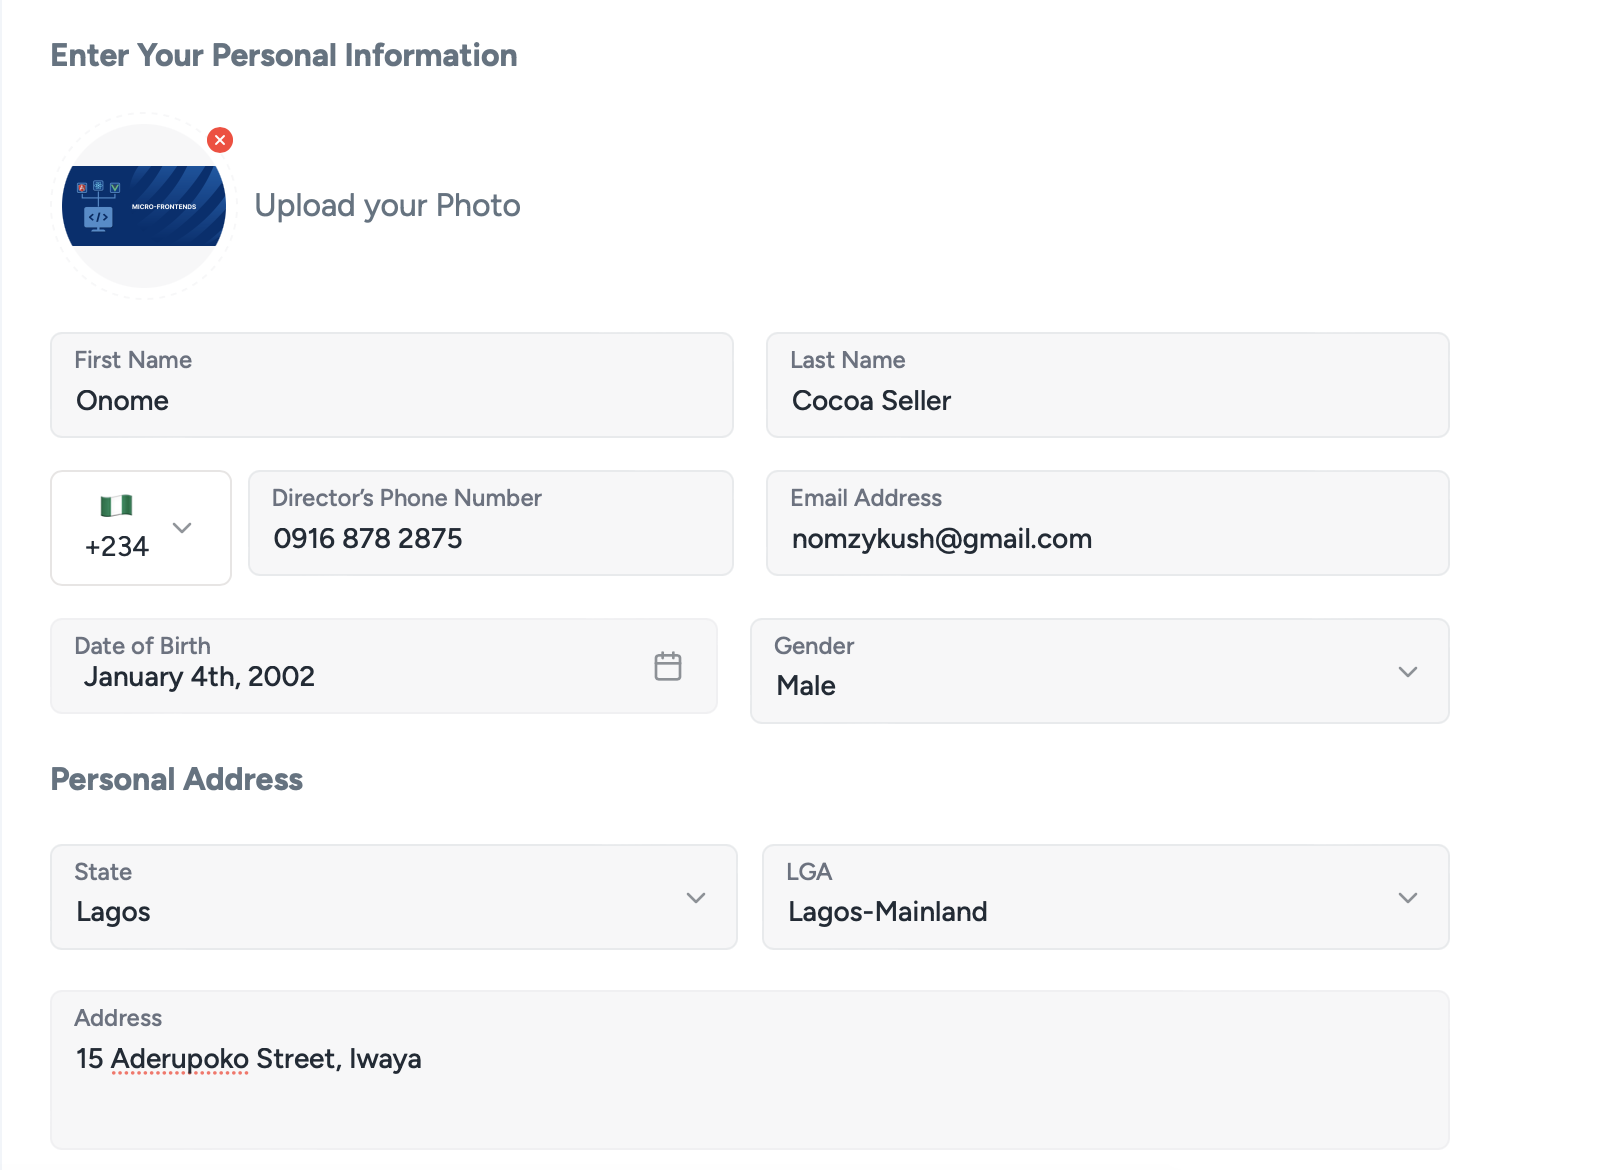This screenshot has height=1170, width=1600.
Task: Click the uploaded Micro-Frontends profile photo
Action: (x=144, y=206)
